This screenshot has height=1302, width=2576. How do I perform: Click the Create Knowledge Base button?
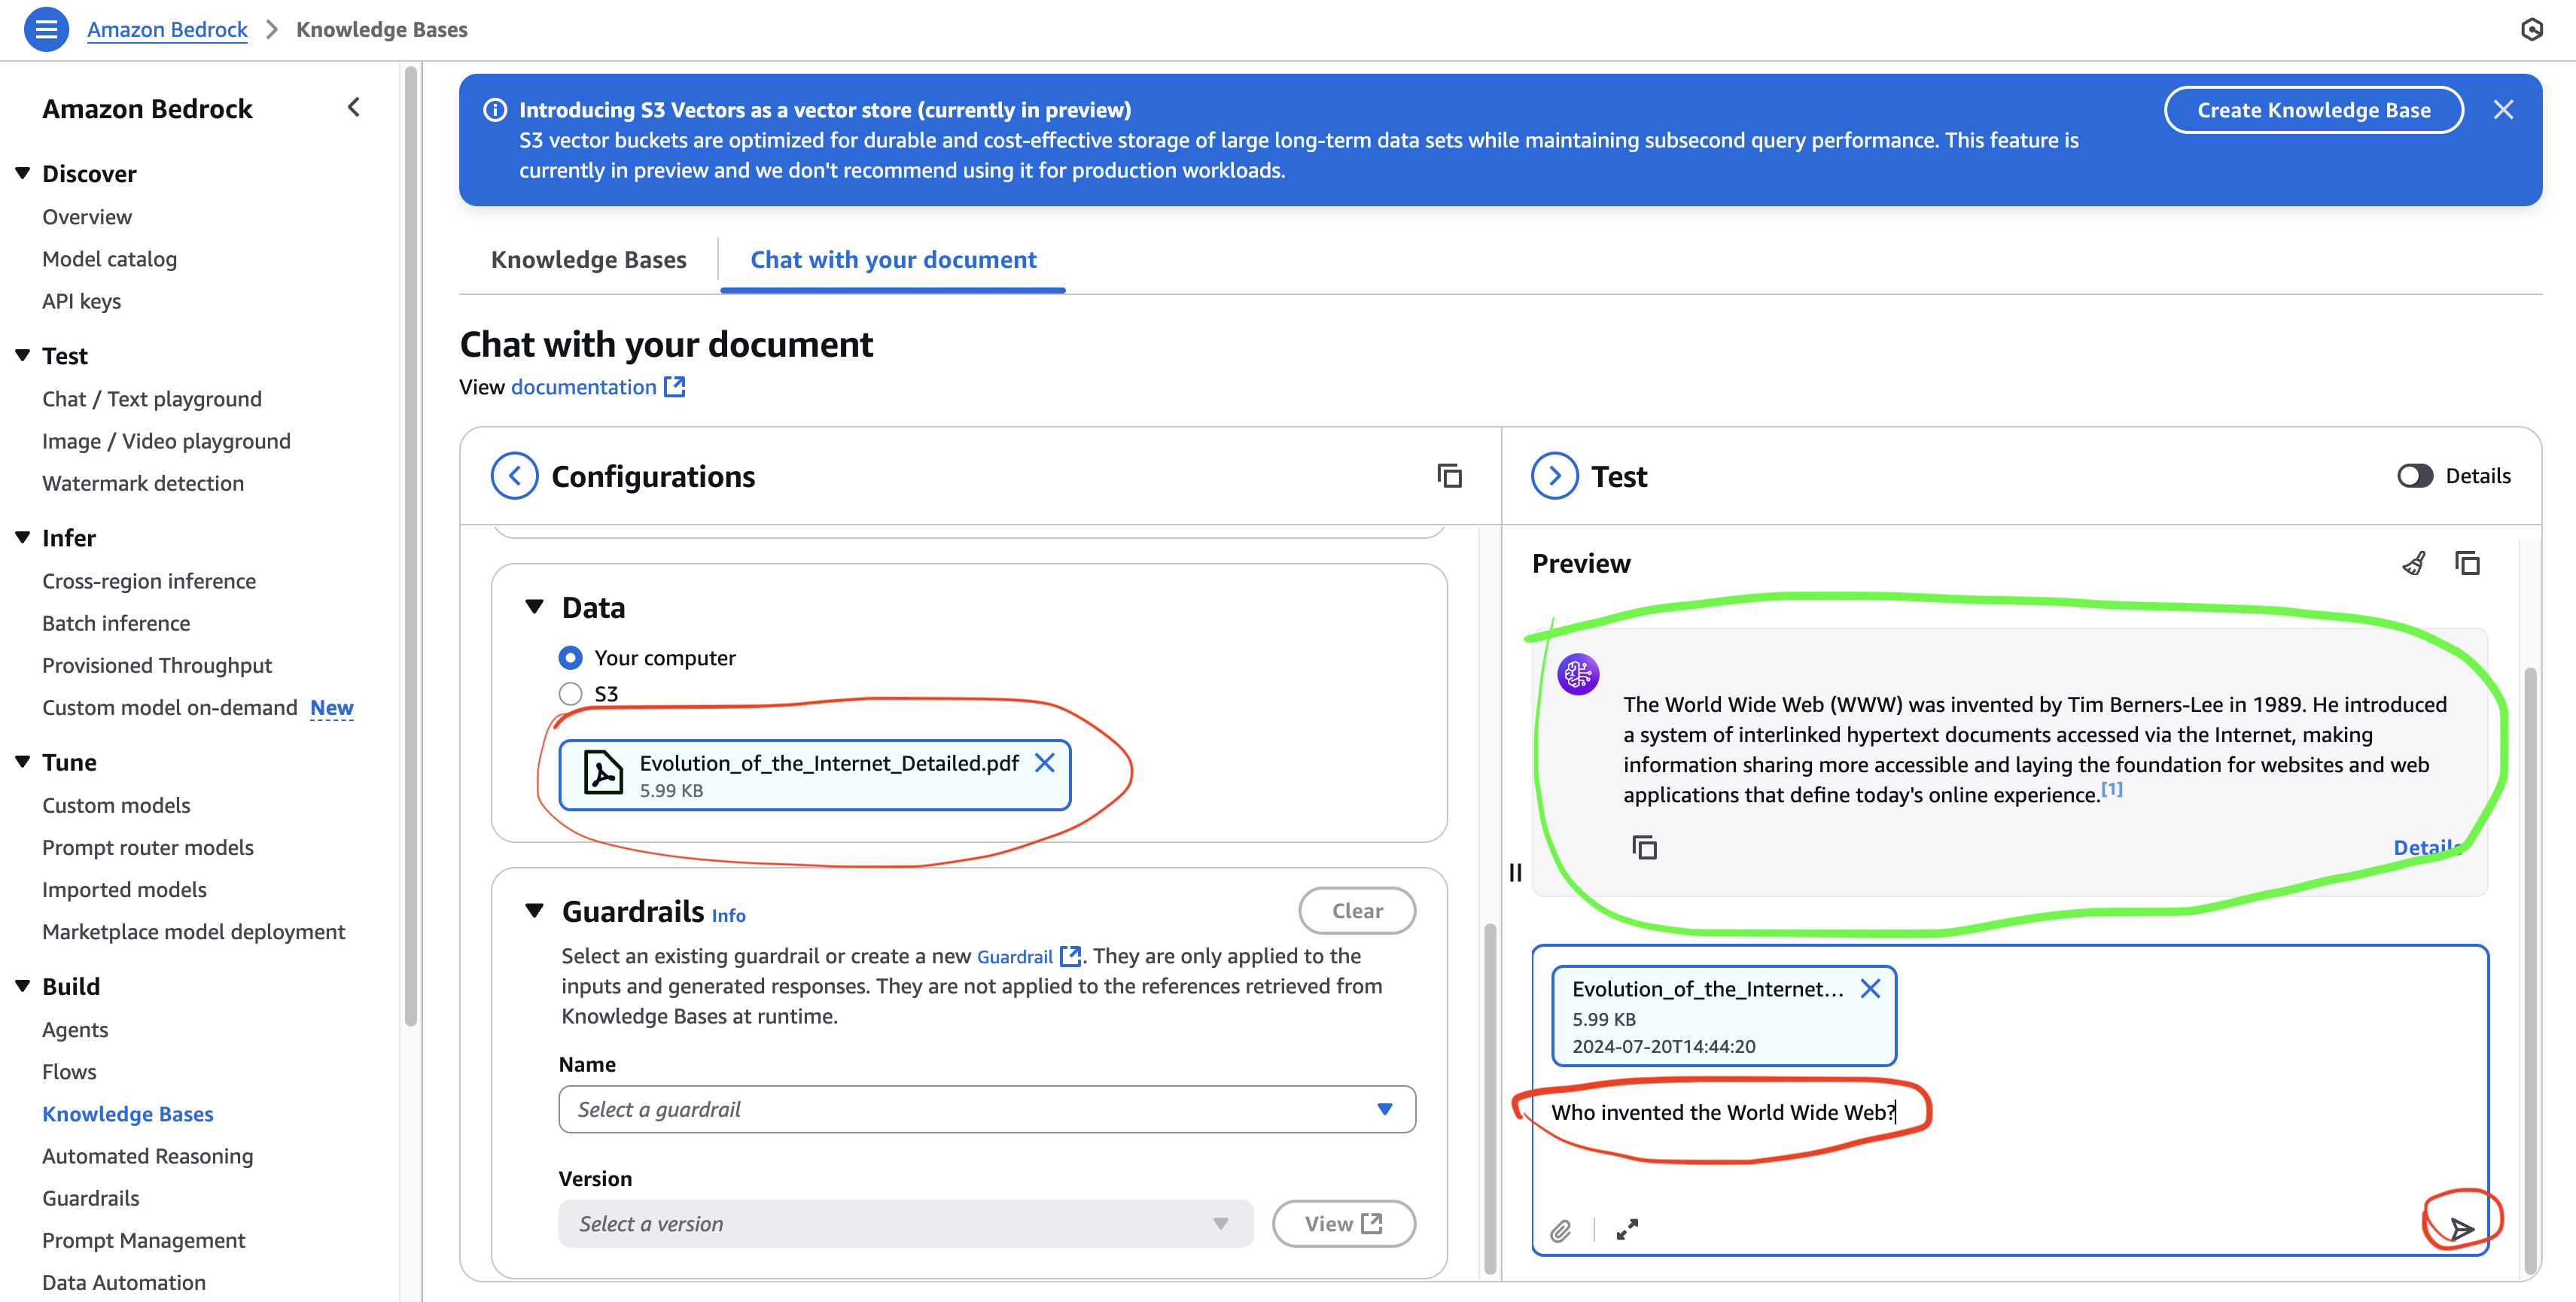click(x=2313, y=110)
